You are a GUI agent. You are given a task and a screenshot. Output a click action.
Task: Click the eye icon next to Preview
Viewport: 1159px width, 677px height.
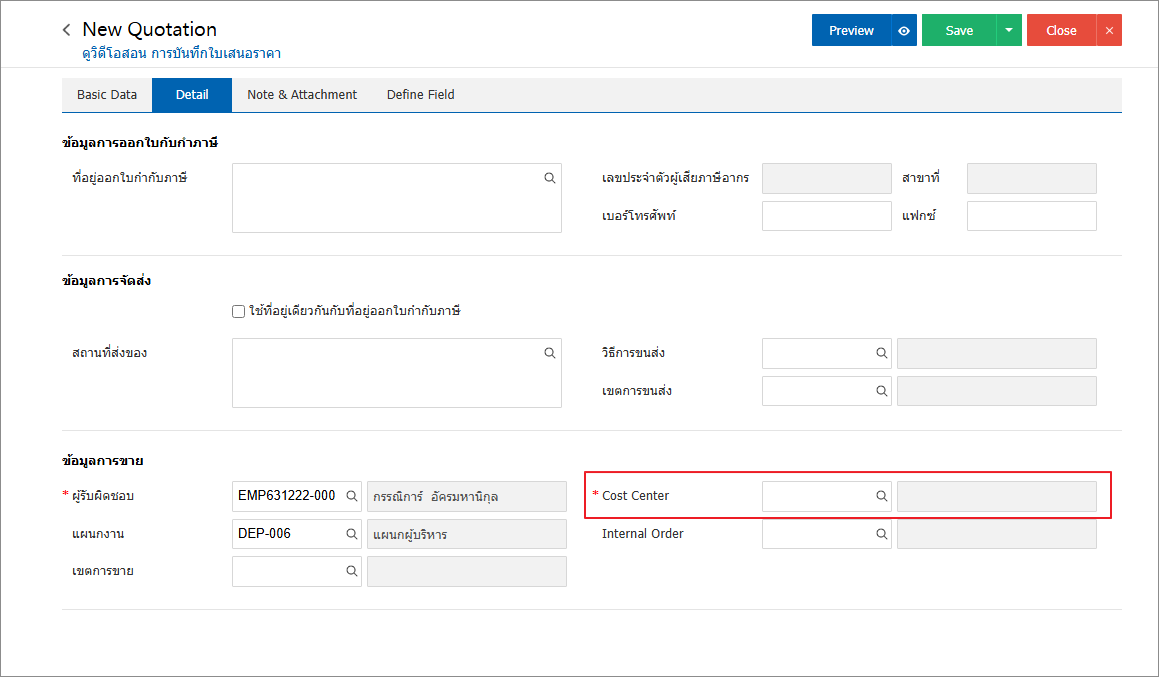[x=904, y=31]
